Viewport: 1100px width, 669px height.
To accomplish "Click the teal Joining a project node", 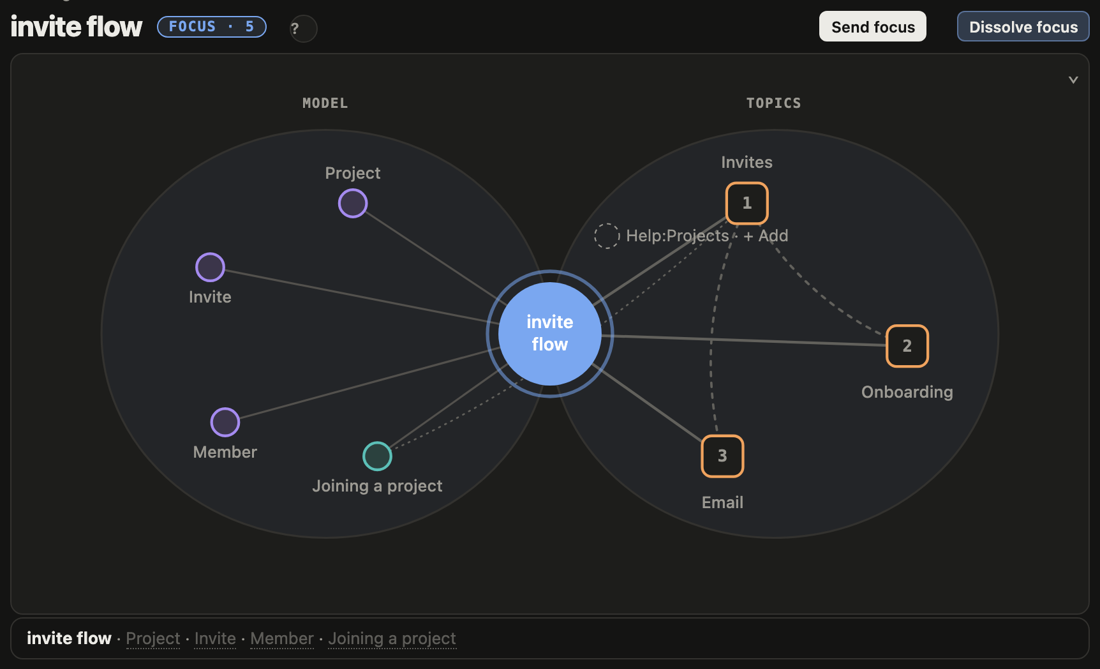I will (x=377, y=456).
